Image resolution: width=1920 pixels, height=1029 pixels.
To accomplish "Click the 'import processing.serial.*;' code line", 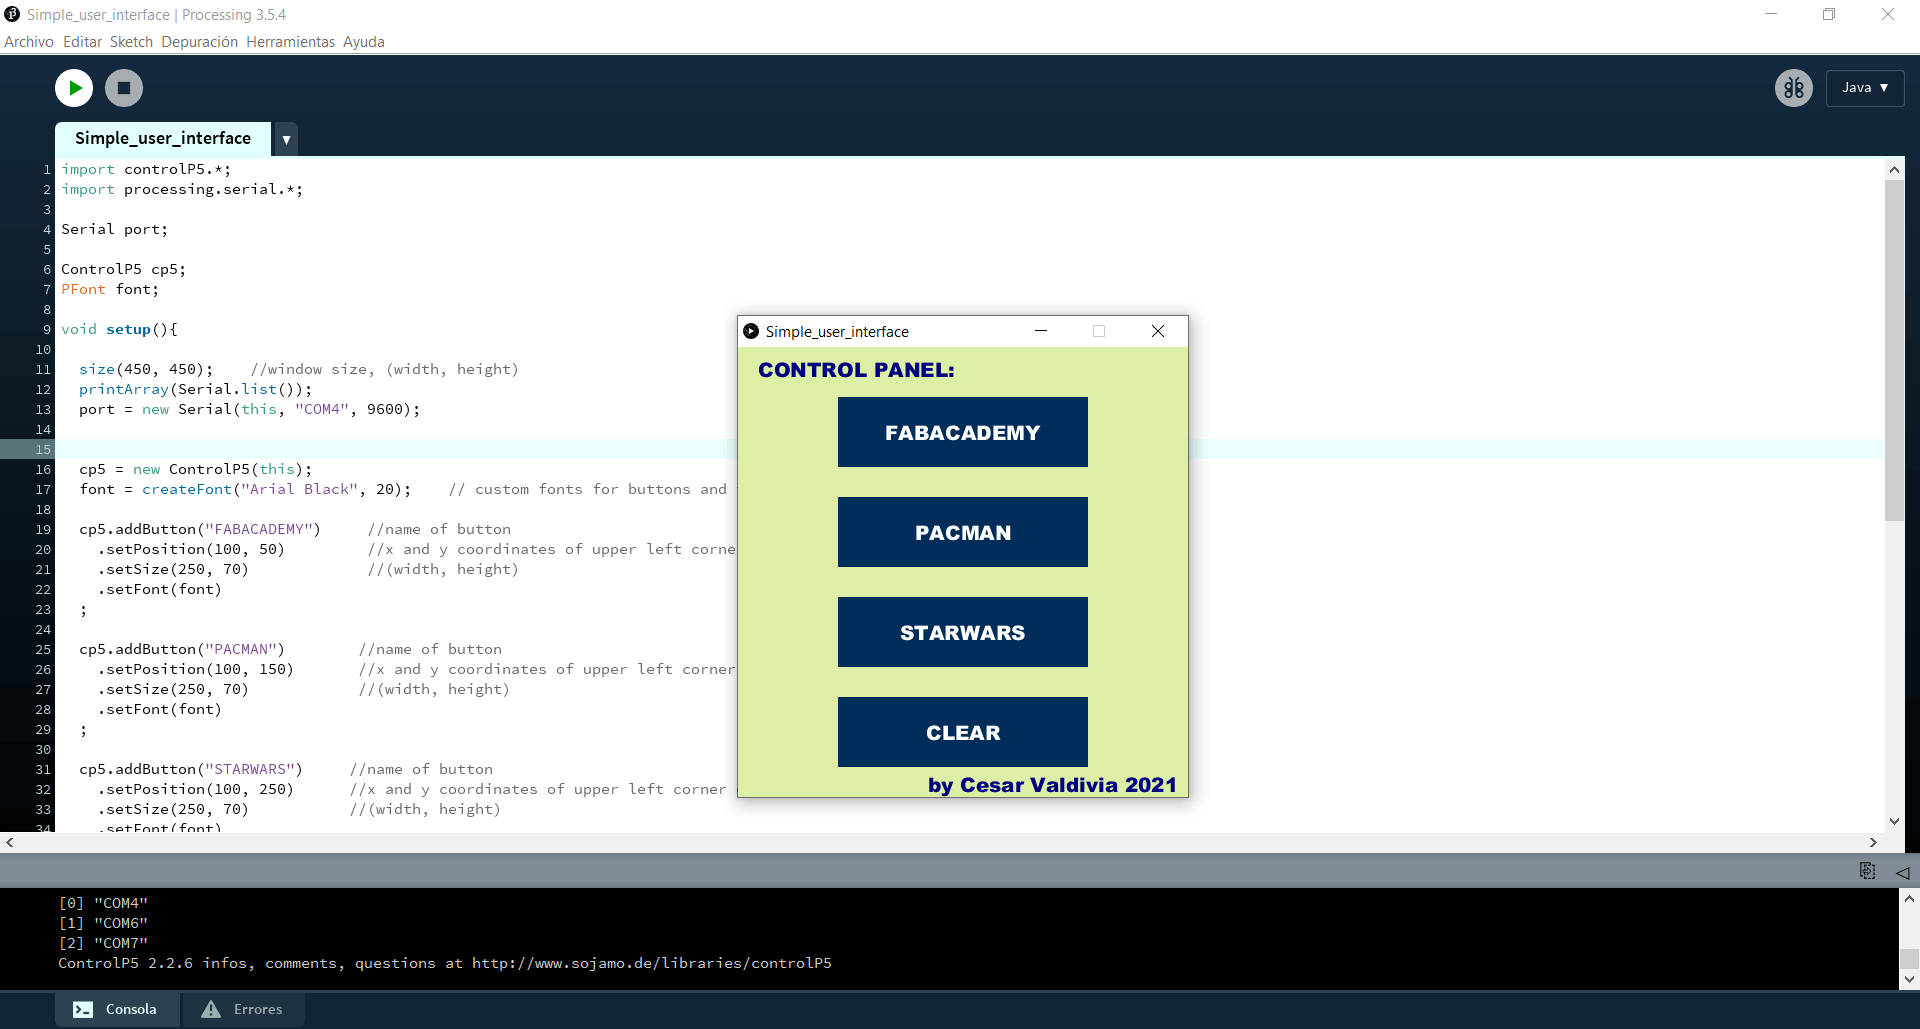I will click(x=182, y=189).
